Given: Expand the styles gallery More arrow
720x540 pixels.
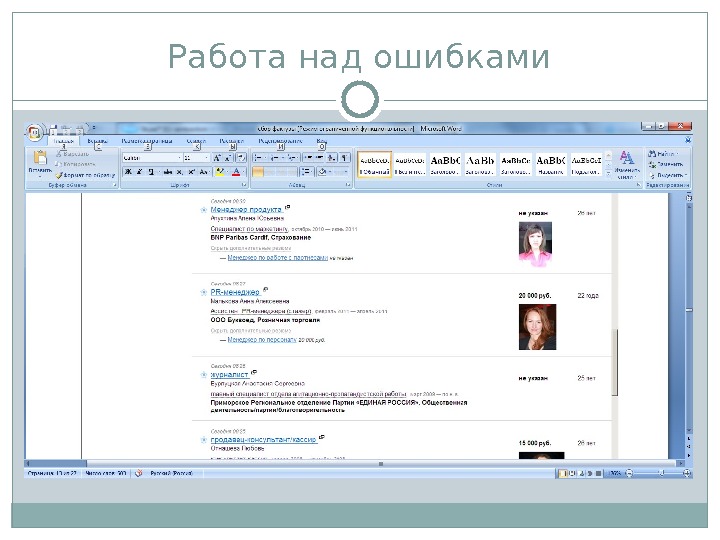Looking at the screenshot, I should (608, 173).
